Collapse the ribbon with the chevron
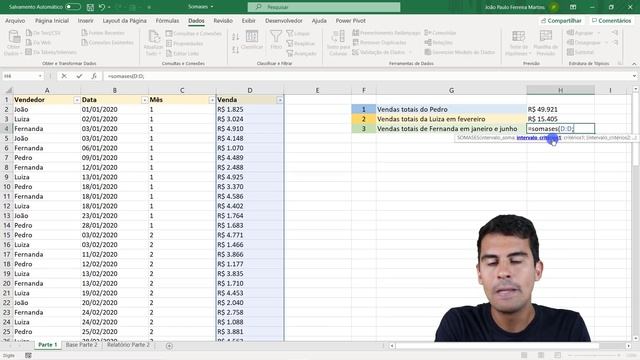 click(634, 64)
